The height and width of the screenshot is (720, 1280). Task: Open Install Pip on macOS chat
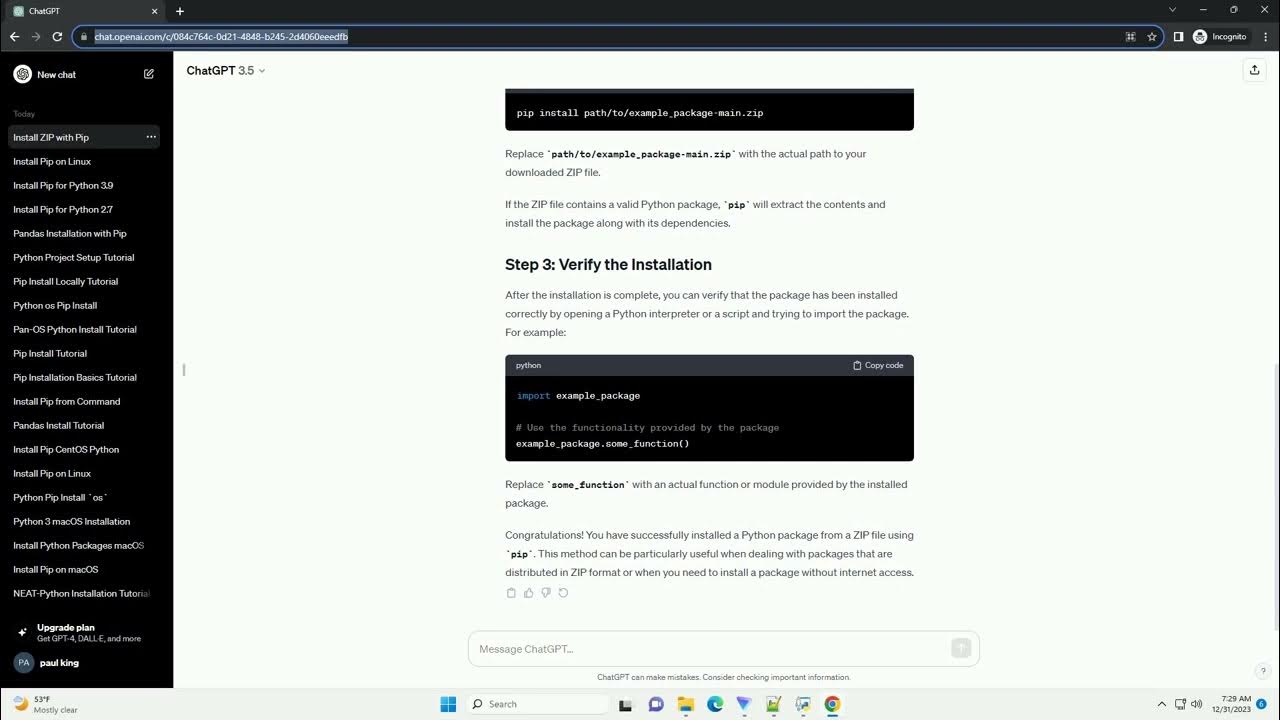pyautogui.click(x=84, y=569)
